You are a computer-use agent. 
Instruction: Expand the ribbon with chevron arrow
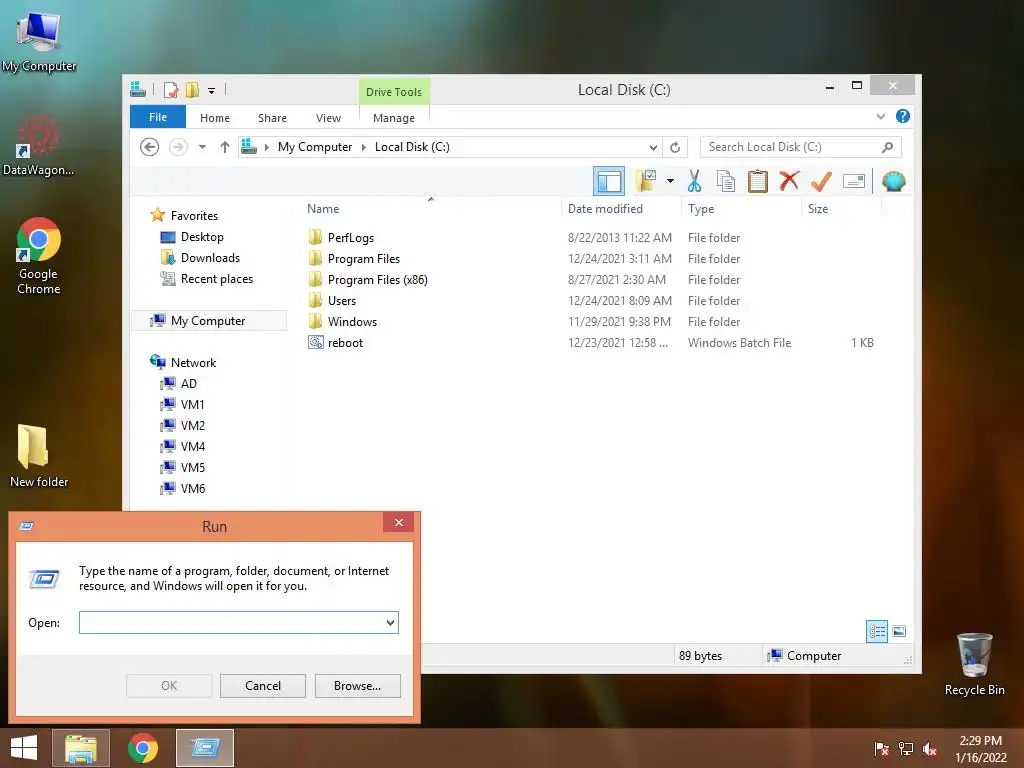point(880,116)
